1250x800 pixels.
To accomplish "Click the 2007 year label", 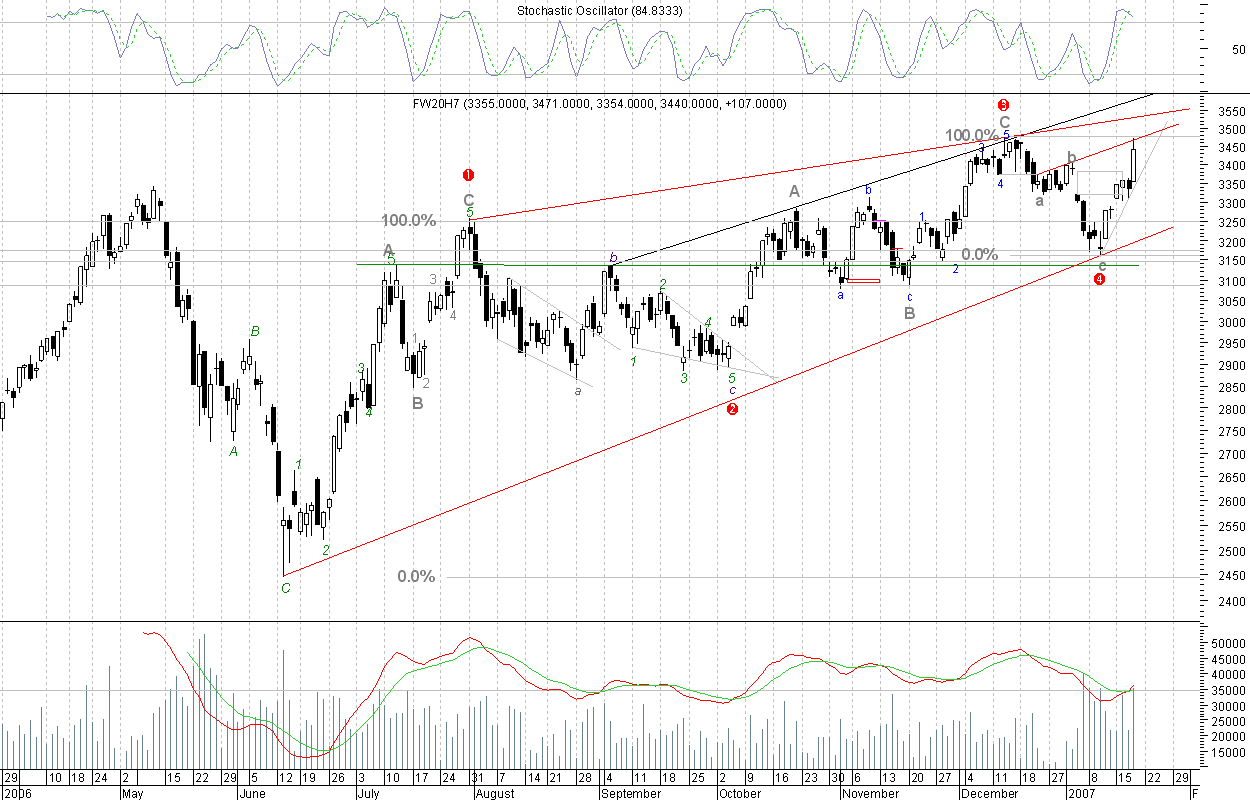I will (1081, 794).
